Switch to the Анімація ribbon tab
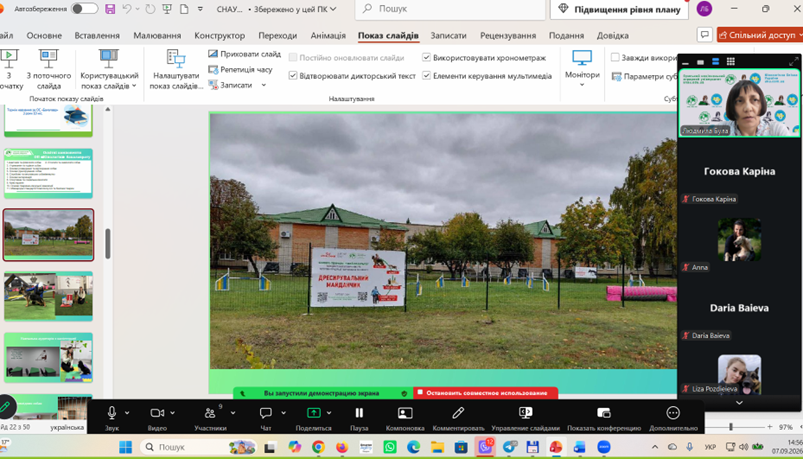This screenshot has width=803, height=459. click(x=328, y=35)
